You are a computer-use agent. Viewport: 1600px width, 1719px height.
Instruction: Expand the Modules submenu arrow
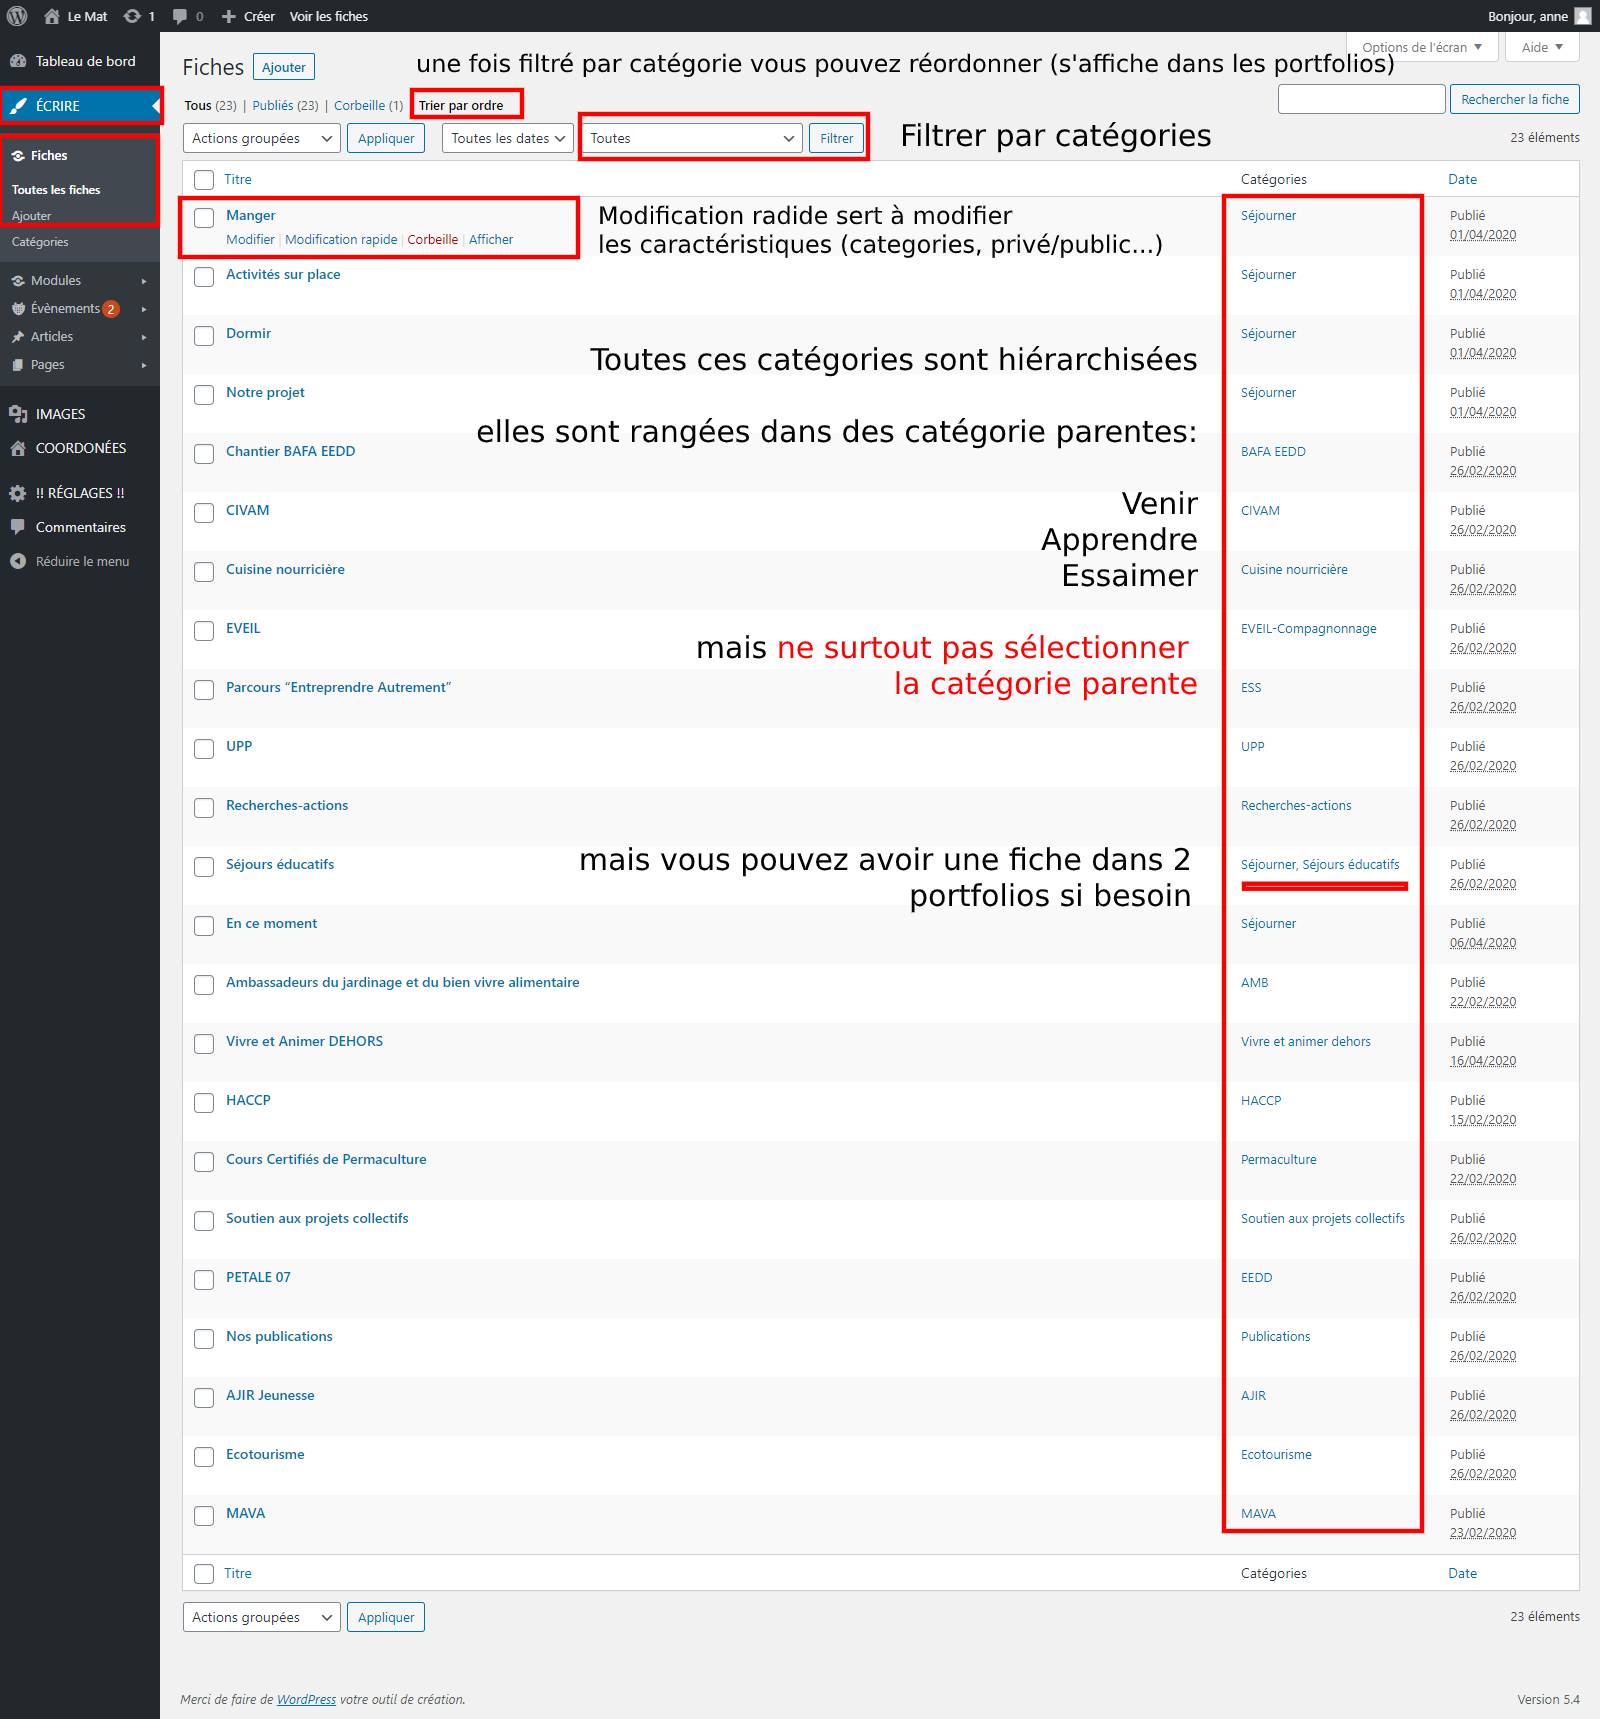tap(144, 281)
